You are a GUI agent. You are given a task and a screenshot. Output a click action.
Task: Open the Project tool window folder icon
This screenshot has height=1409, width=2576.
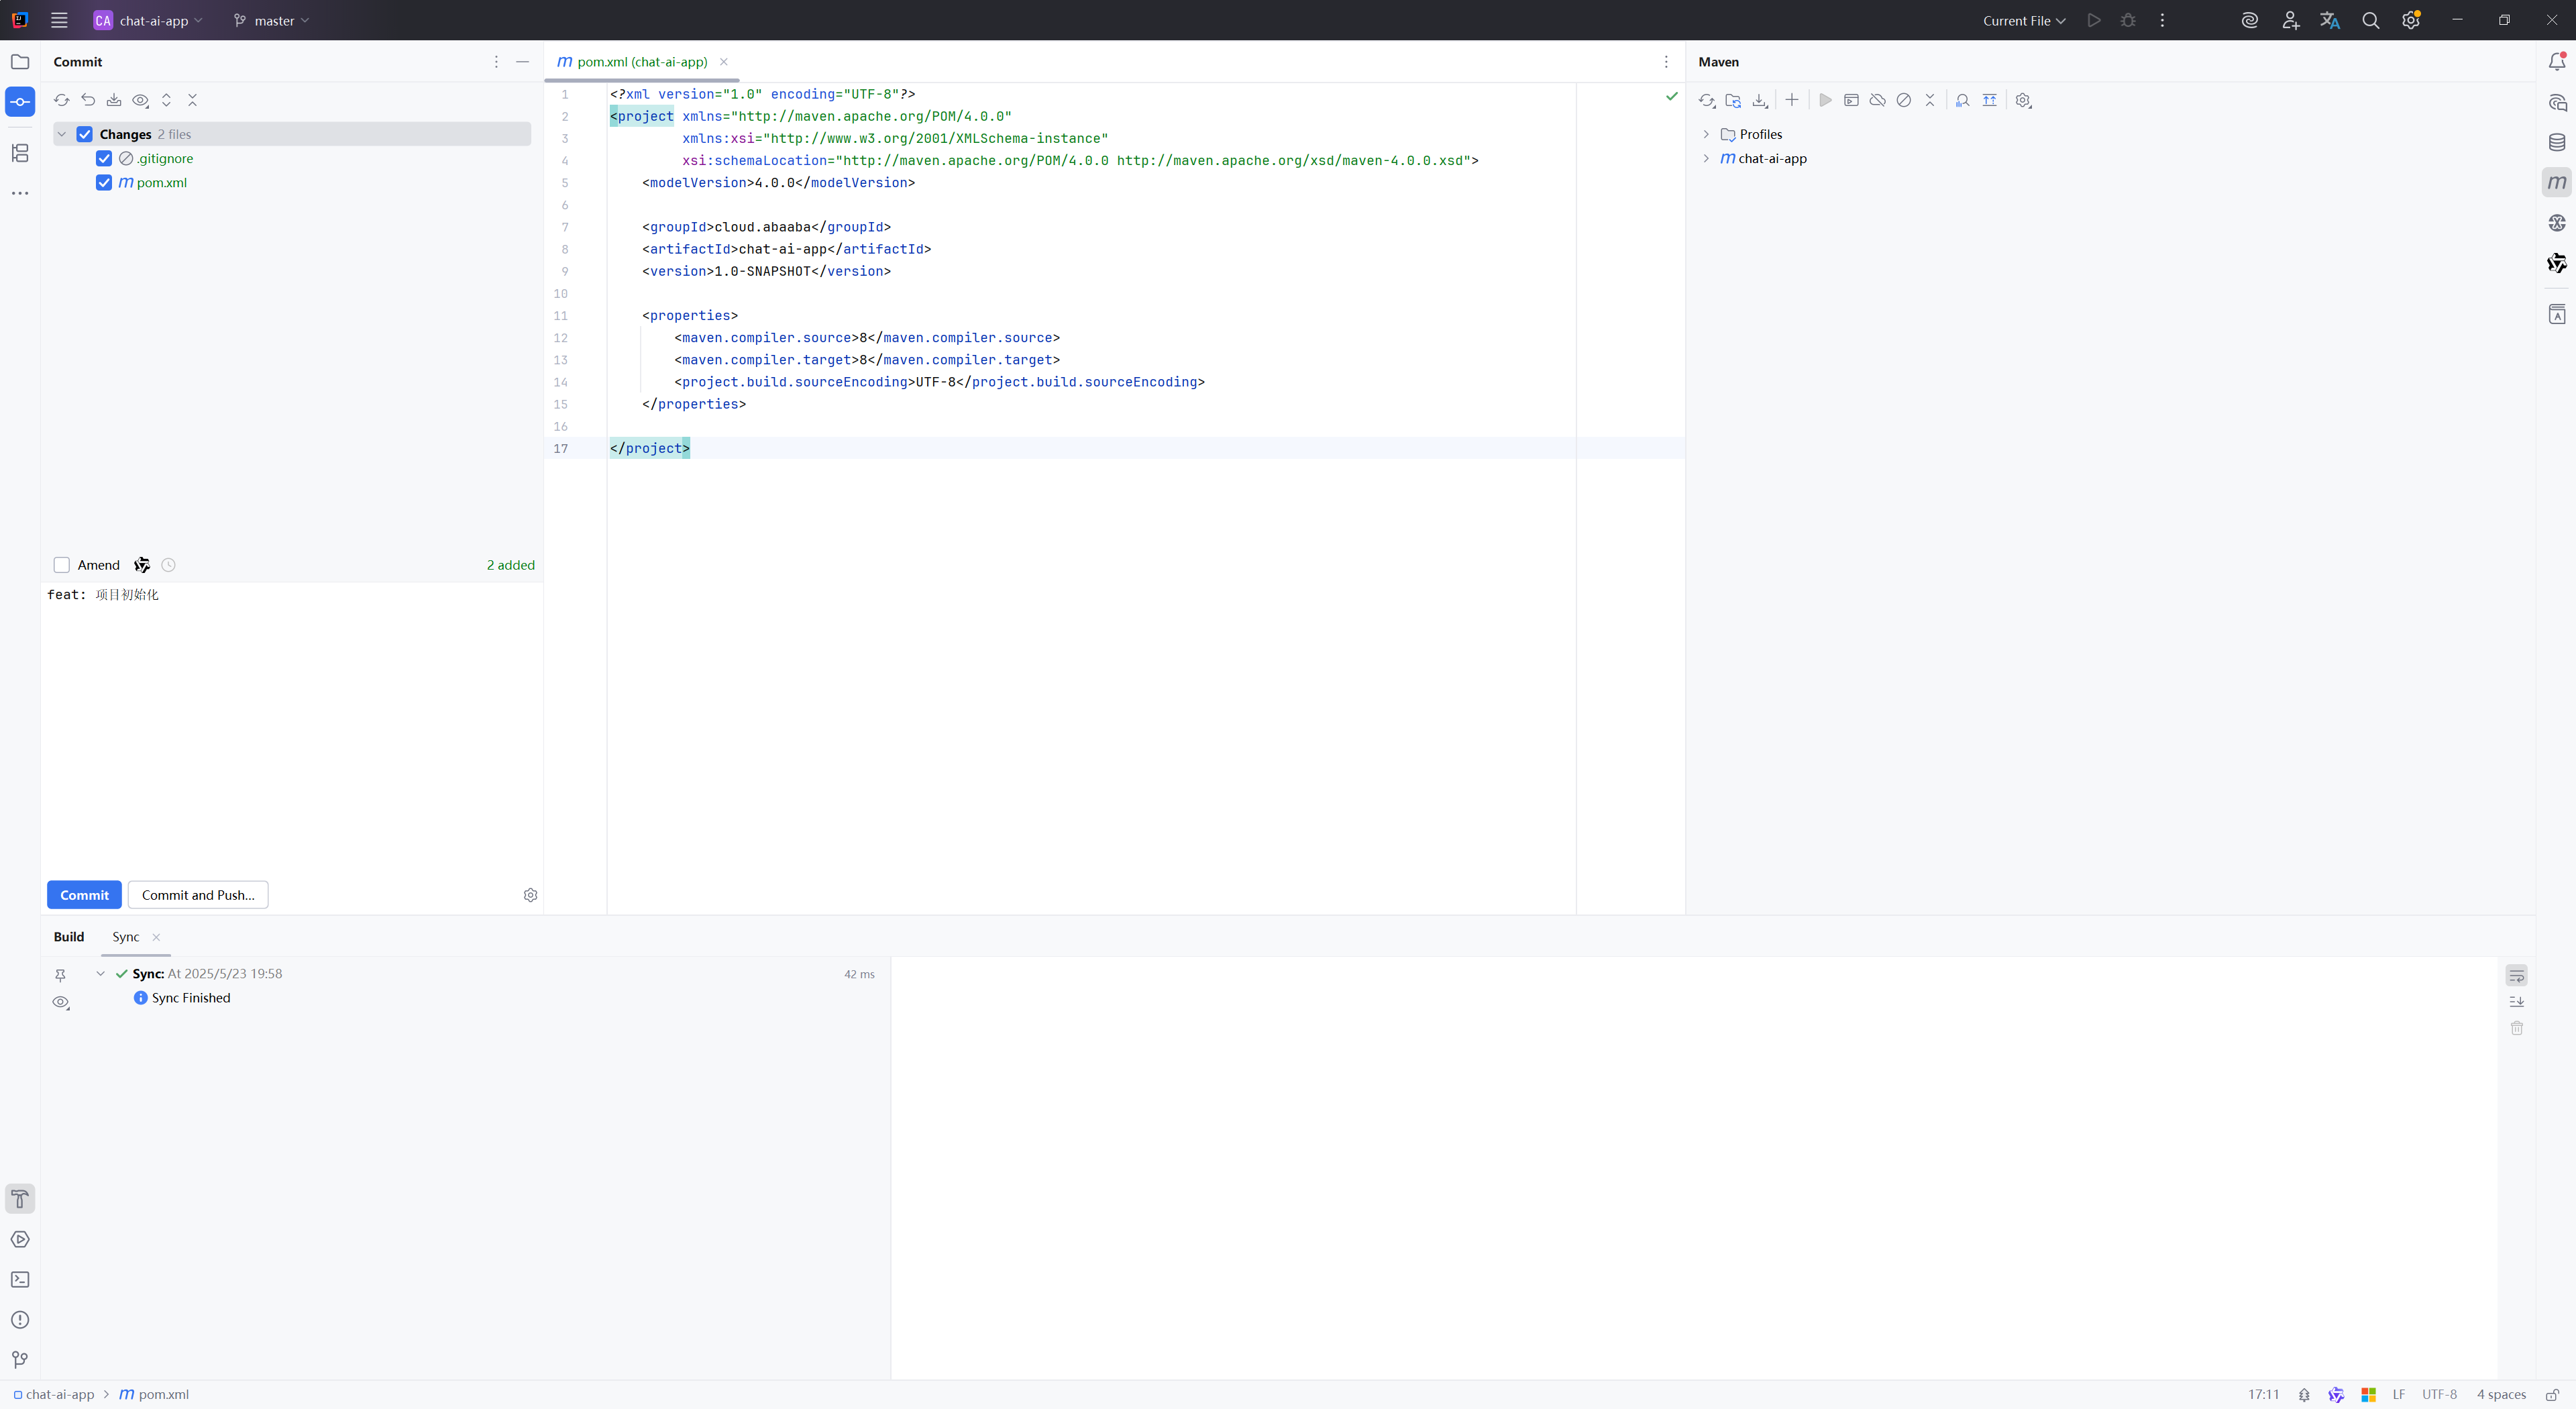pos(20,62)
